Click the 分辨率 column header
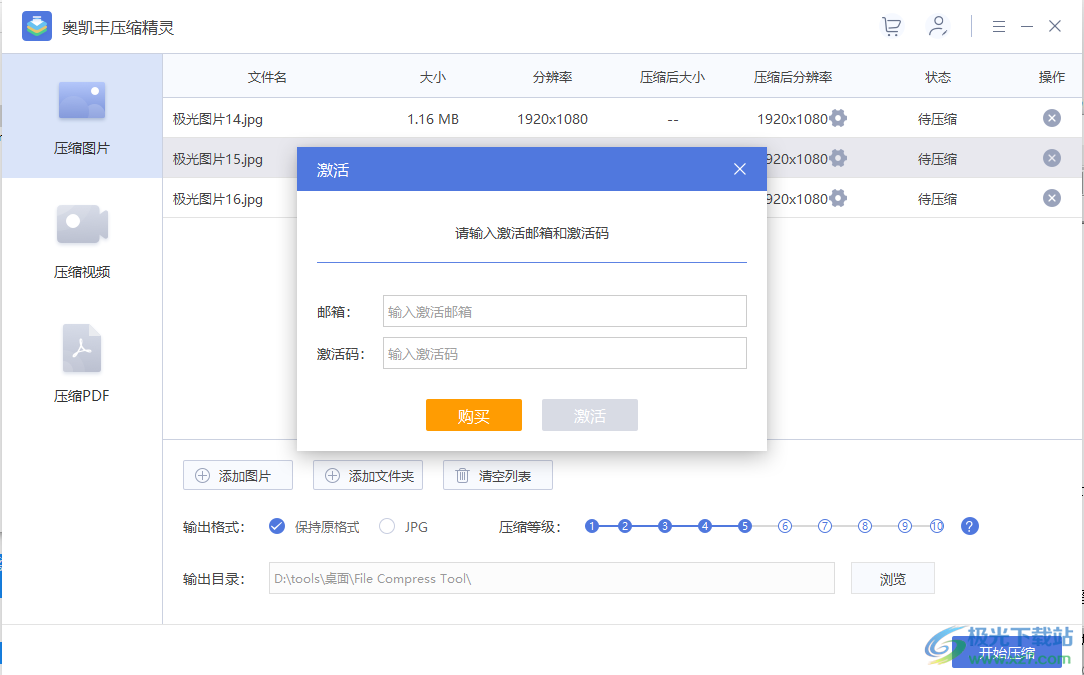Screen dimensions: 1084x675 (552, 77)
